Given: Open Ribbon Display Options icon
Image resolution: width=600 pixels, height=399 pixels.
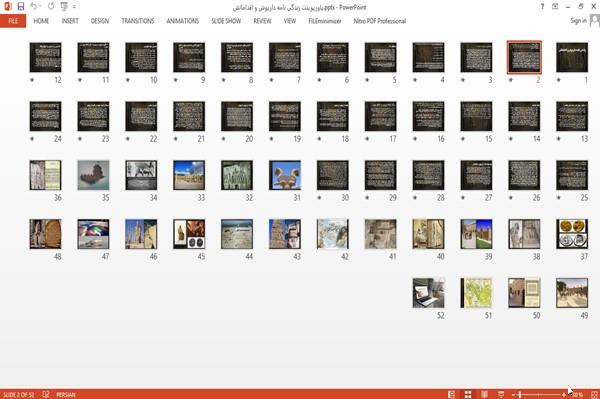Looking at the screenshot, I should (x=555, y=7).
